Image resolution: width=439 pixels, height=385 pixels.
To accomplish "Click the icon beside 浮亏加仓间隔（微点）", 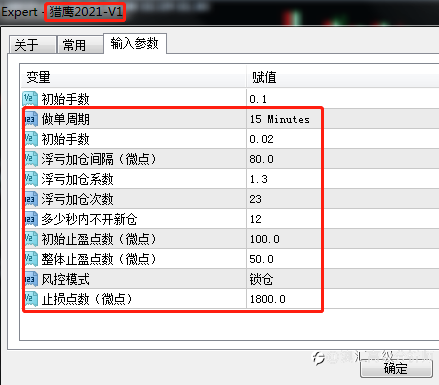I will tap(30, 159).
